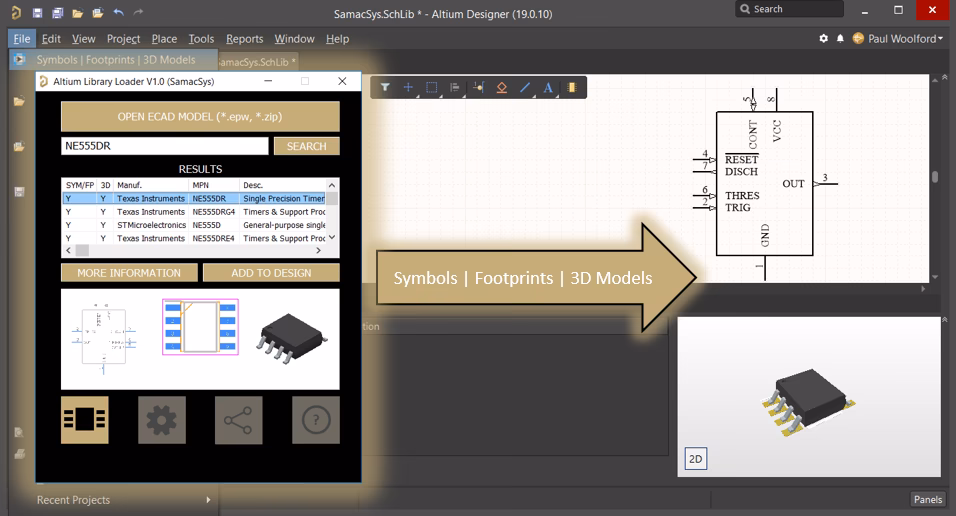Click the share icon in Library Loader
The height and width of the screenshot is (516, 956).
tap(238, 420)
